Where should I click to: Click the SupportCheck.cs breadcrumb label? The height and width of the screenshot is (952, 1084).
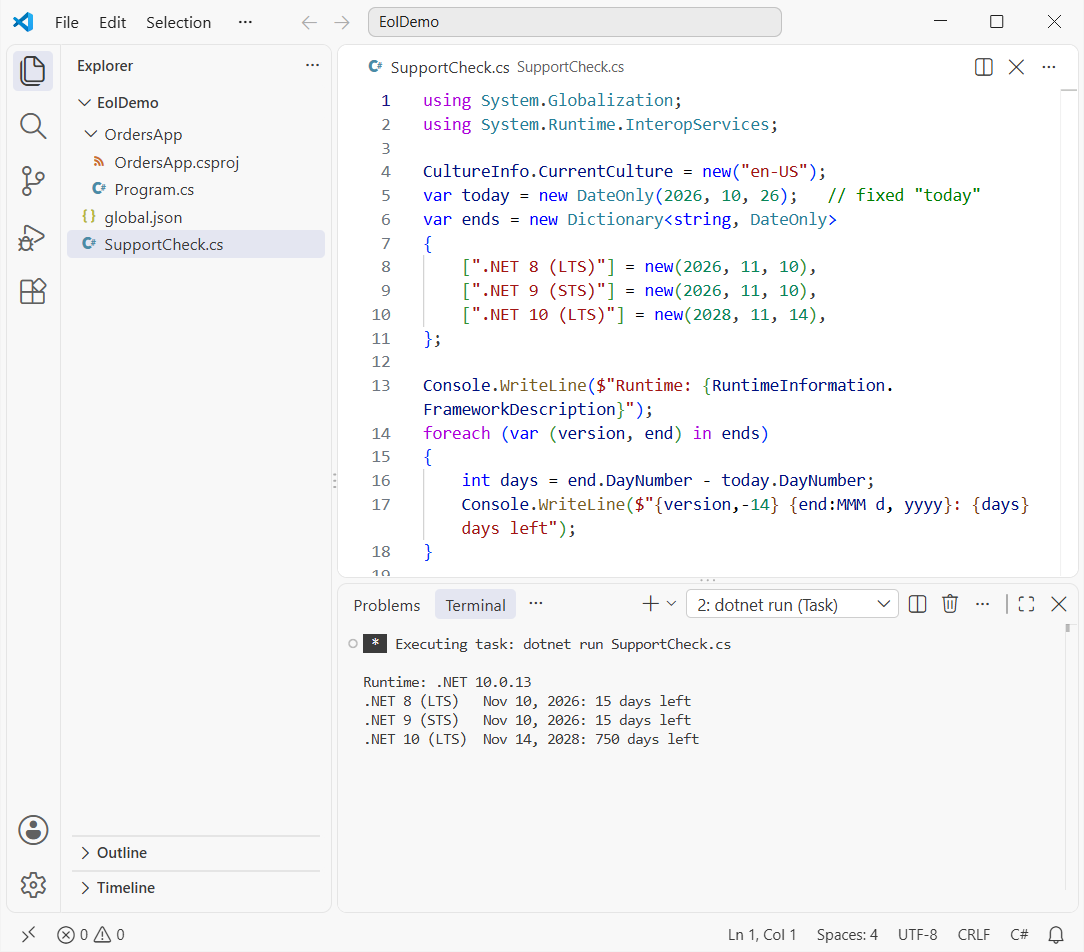pyautogui.click(x=570, y=67)
